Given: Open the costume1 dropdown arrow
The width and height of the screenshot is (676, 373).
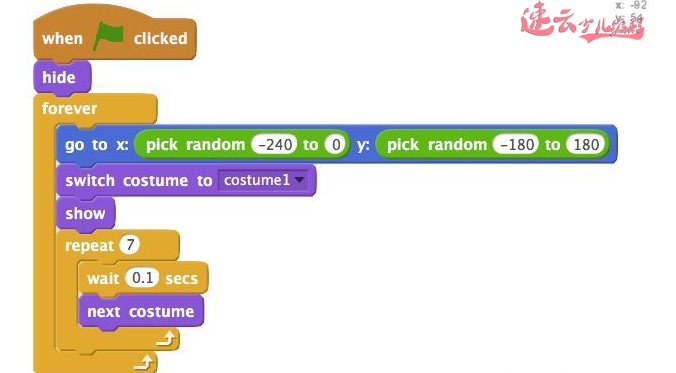Looking at the screenshot, I should 300,180.
